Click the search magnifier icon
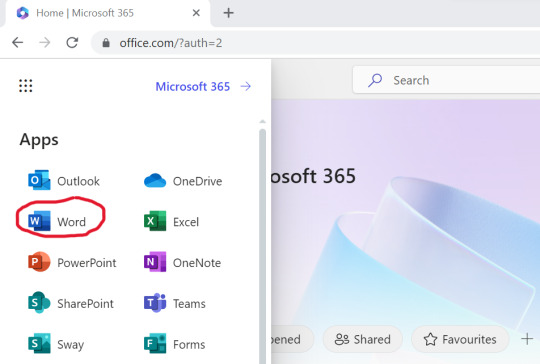 (x=375, y=80)
